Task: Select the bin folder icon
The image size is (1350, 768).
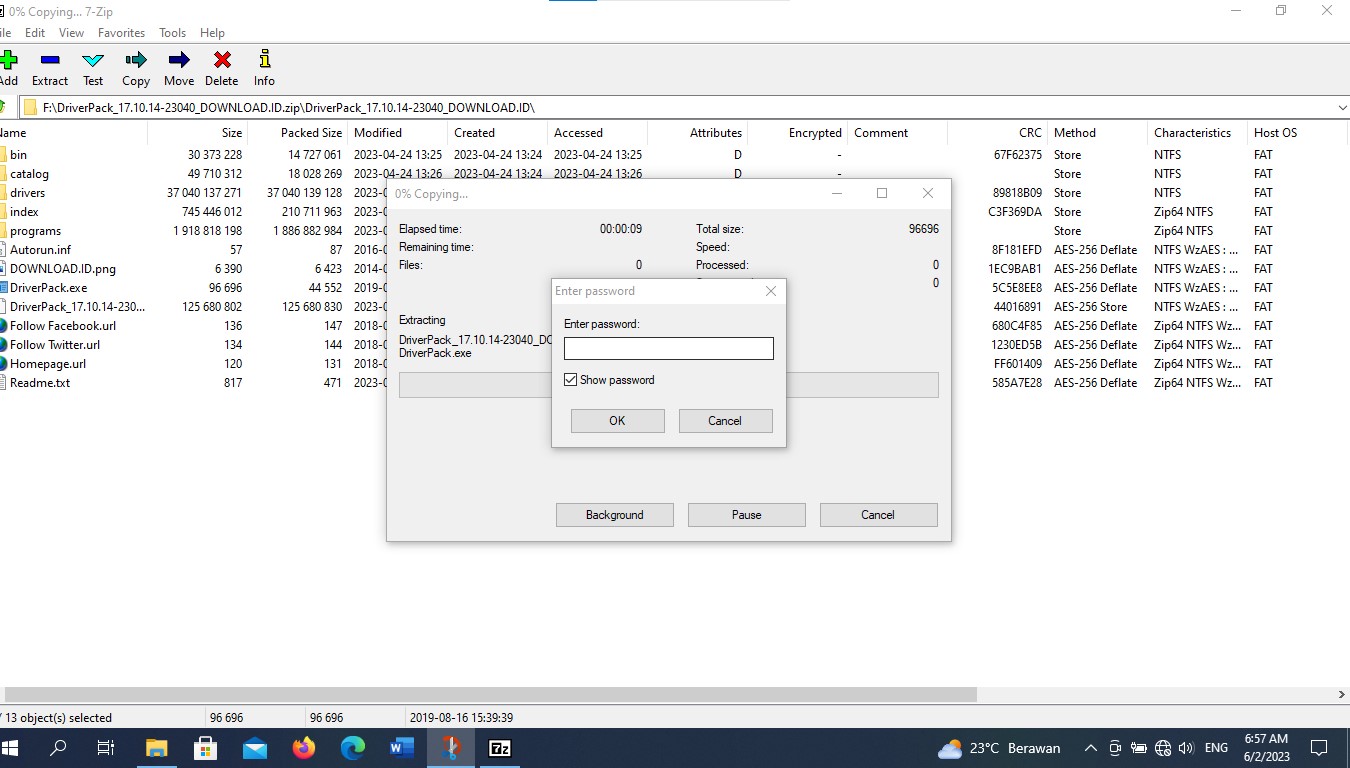Action: 3,155
